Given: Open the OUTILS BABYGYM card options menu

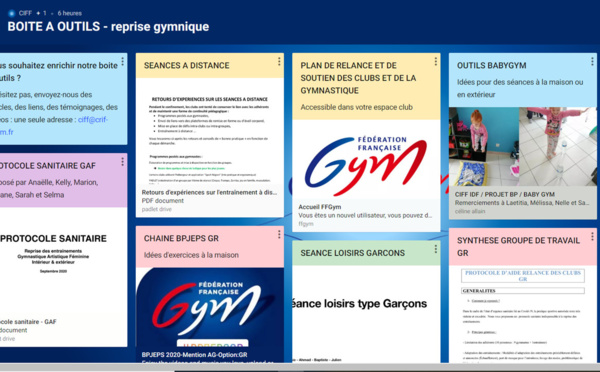Looking at the screenshot, I should pos(592,61).
